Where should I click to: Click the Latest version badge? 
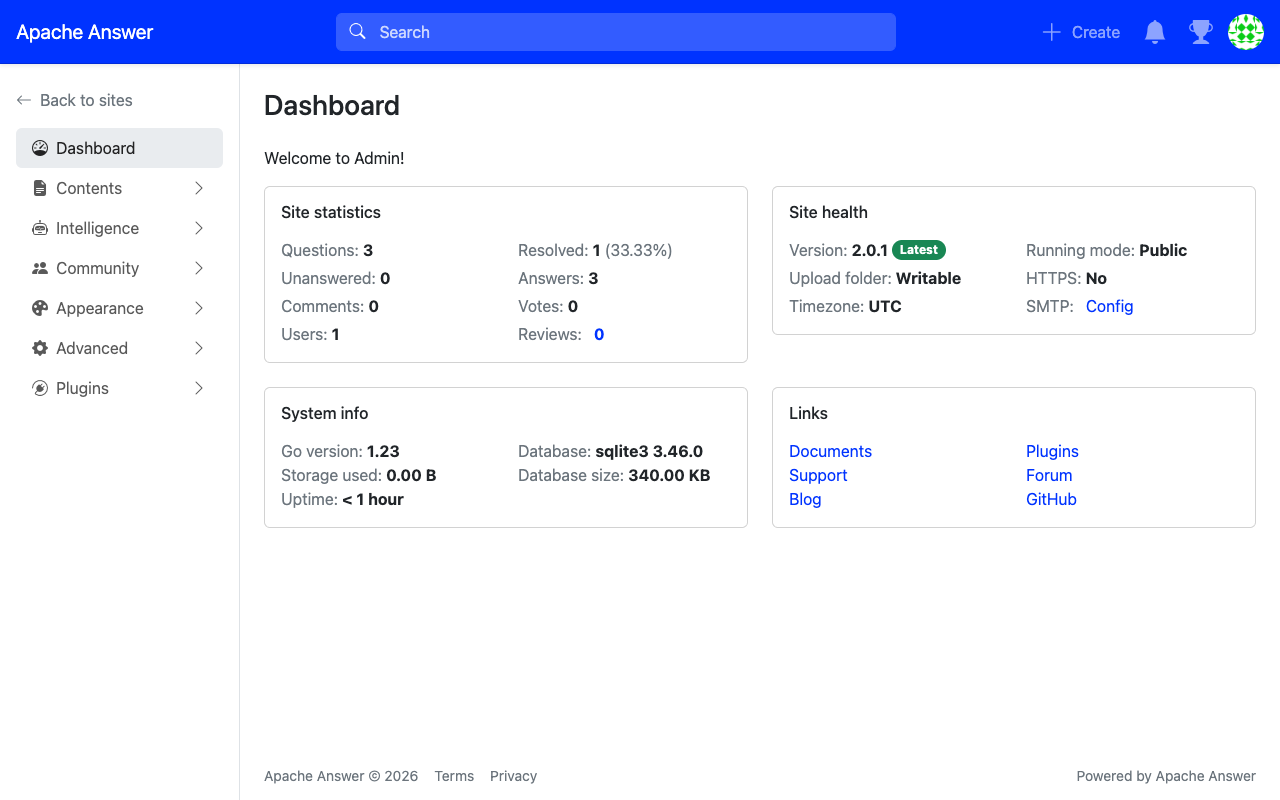point(919,250)
